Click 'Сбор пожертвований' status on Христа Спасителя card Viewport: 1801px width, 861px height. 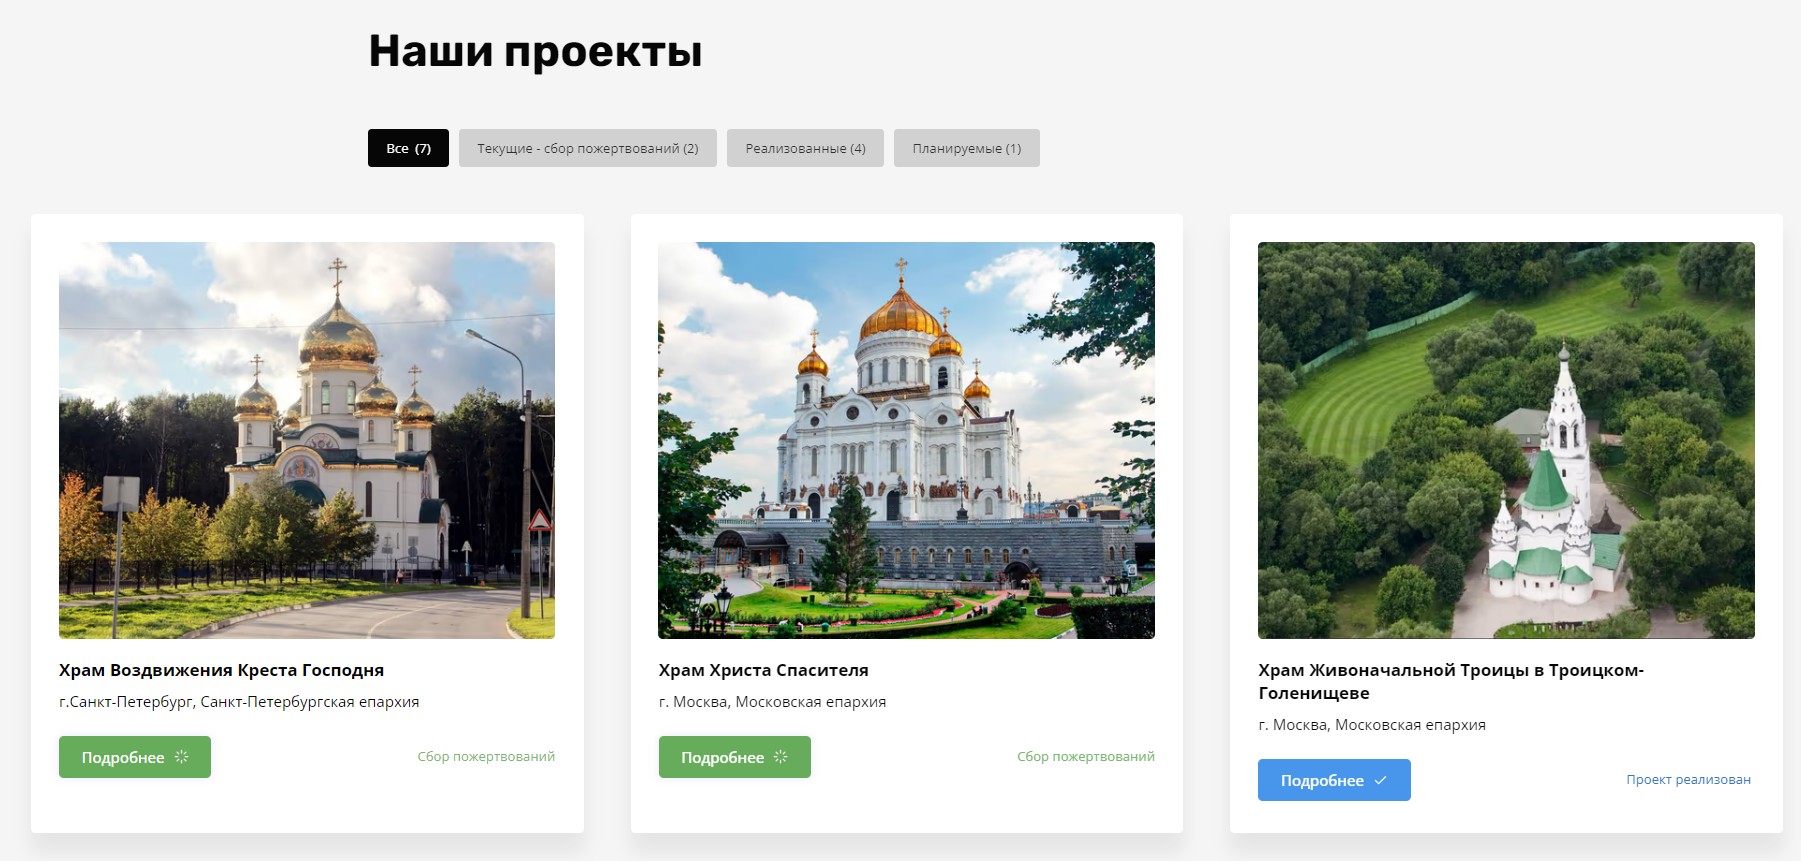(x=1086, y=756)
